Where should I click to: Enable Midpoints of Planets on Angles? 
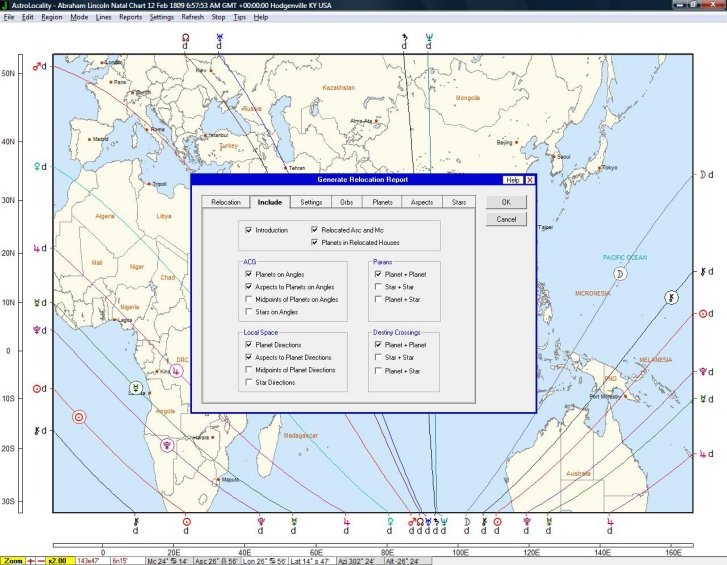[249, 299]
